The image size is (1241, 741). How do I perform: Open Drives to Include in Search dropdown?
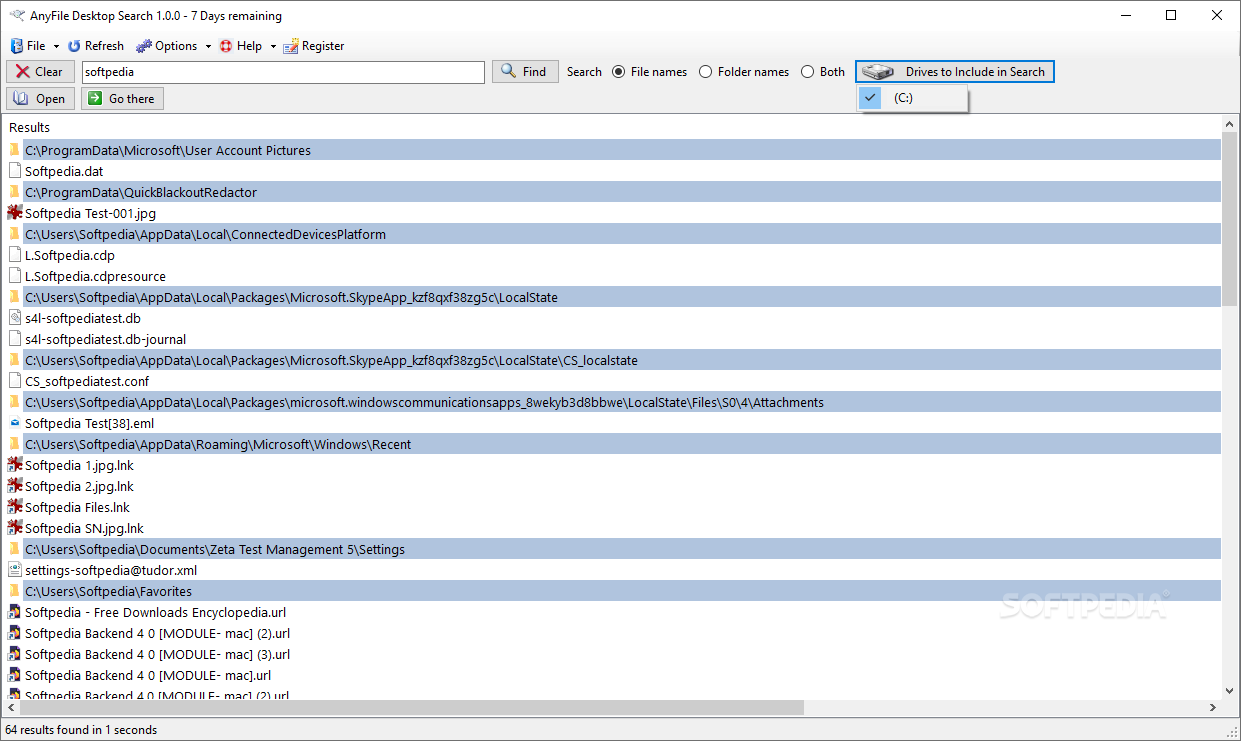[955, 72]
